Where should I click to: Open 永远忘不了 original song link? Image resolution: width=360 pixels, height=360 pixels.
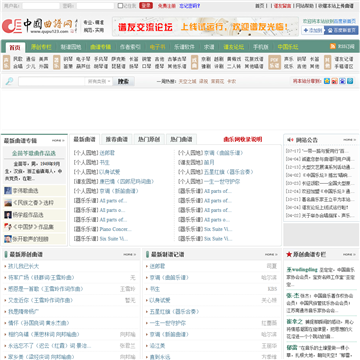[49, 346]
